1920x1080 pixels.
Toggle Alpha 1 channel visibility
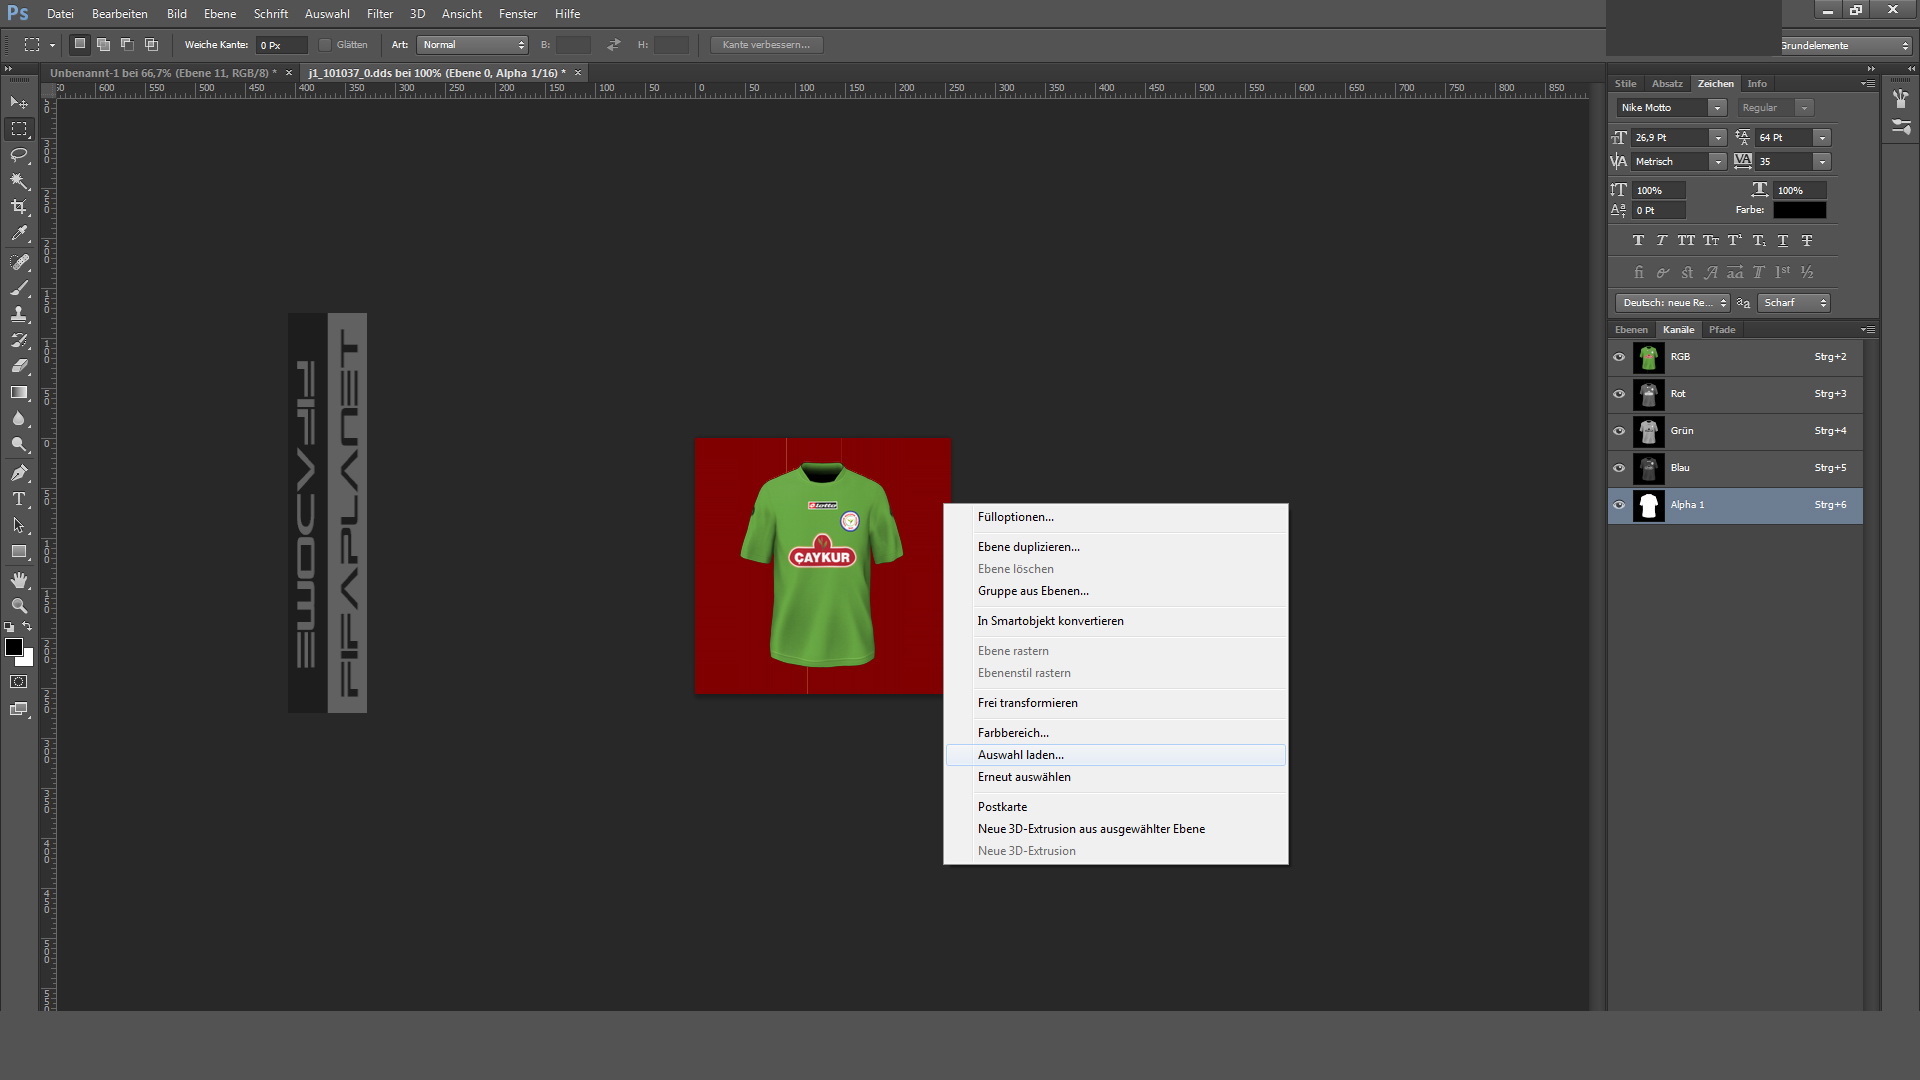coord(1619,505)
